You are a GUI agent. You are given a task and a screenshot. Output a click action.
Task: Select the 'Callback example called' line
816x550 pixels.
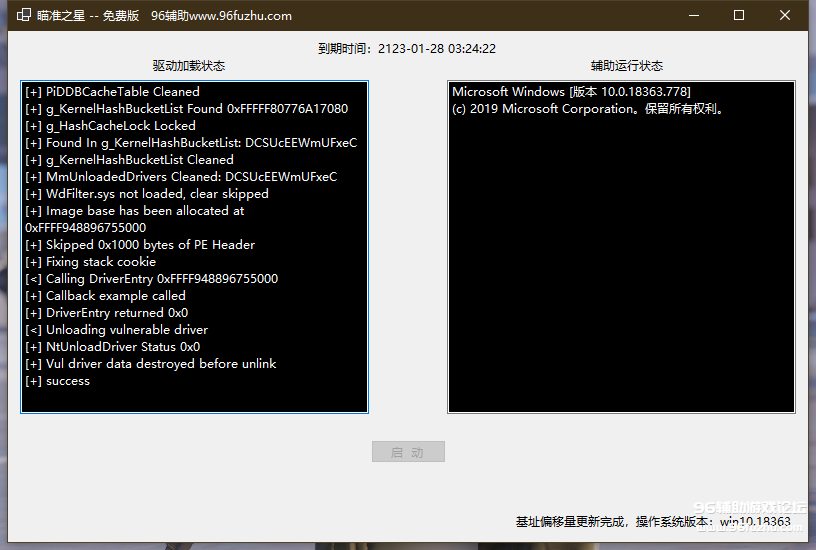point(105,296)
